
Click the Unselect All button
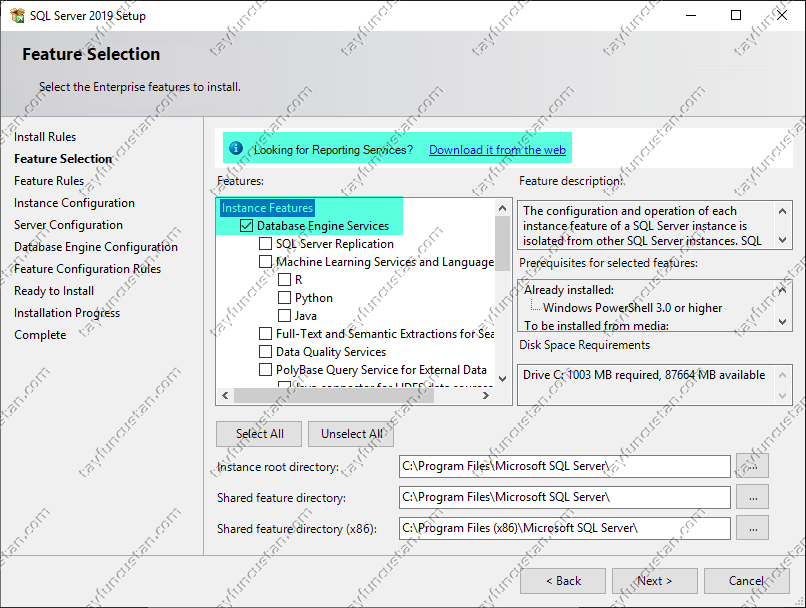(351, 434)
